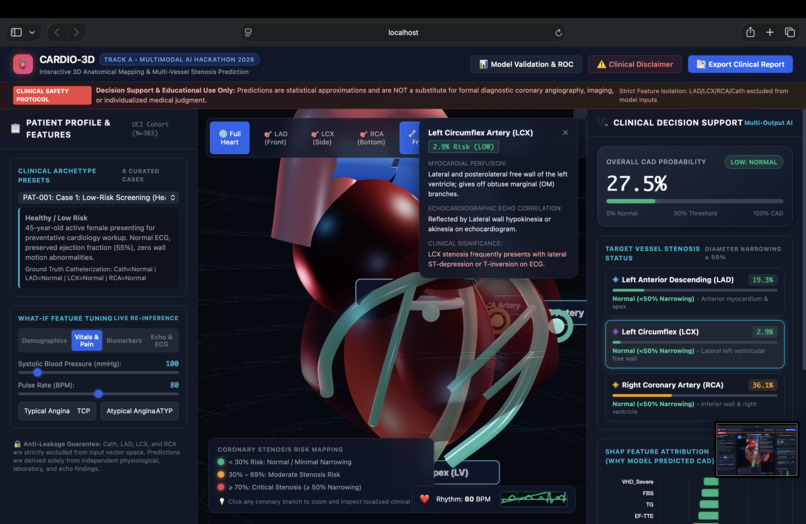Close the Left Circumflex Artery popup

565,133
